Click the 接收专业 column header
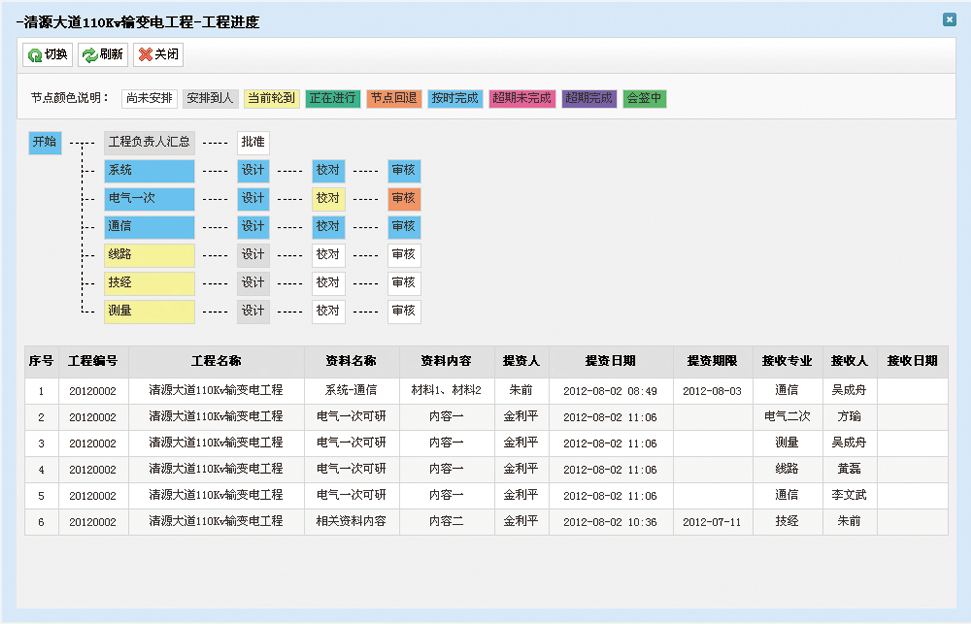Screen dimensions: 971x624 click(786, 361)
